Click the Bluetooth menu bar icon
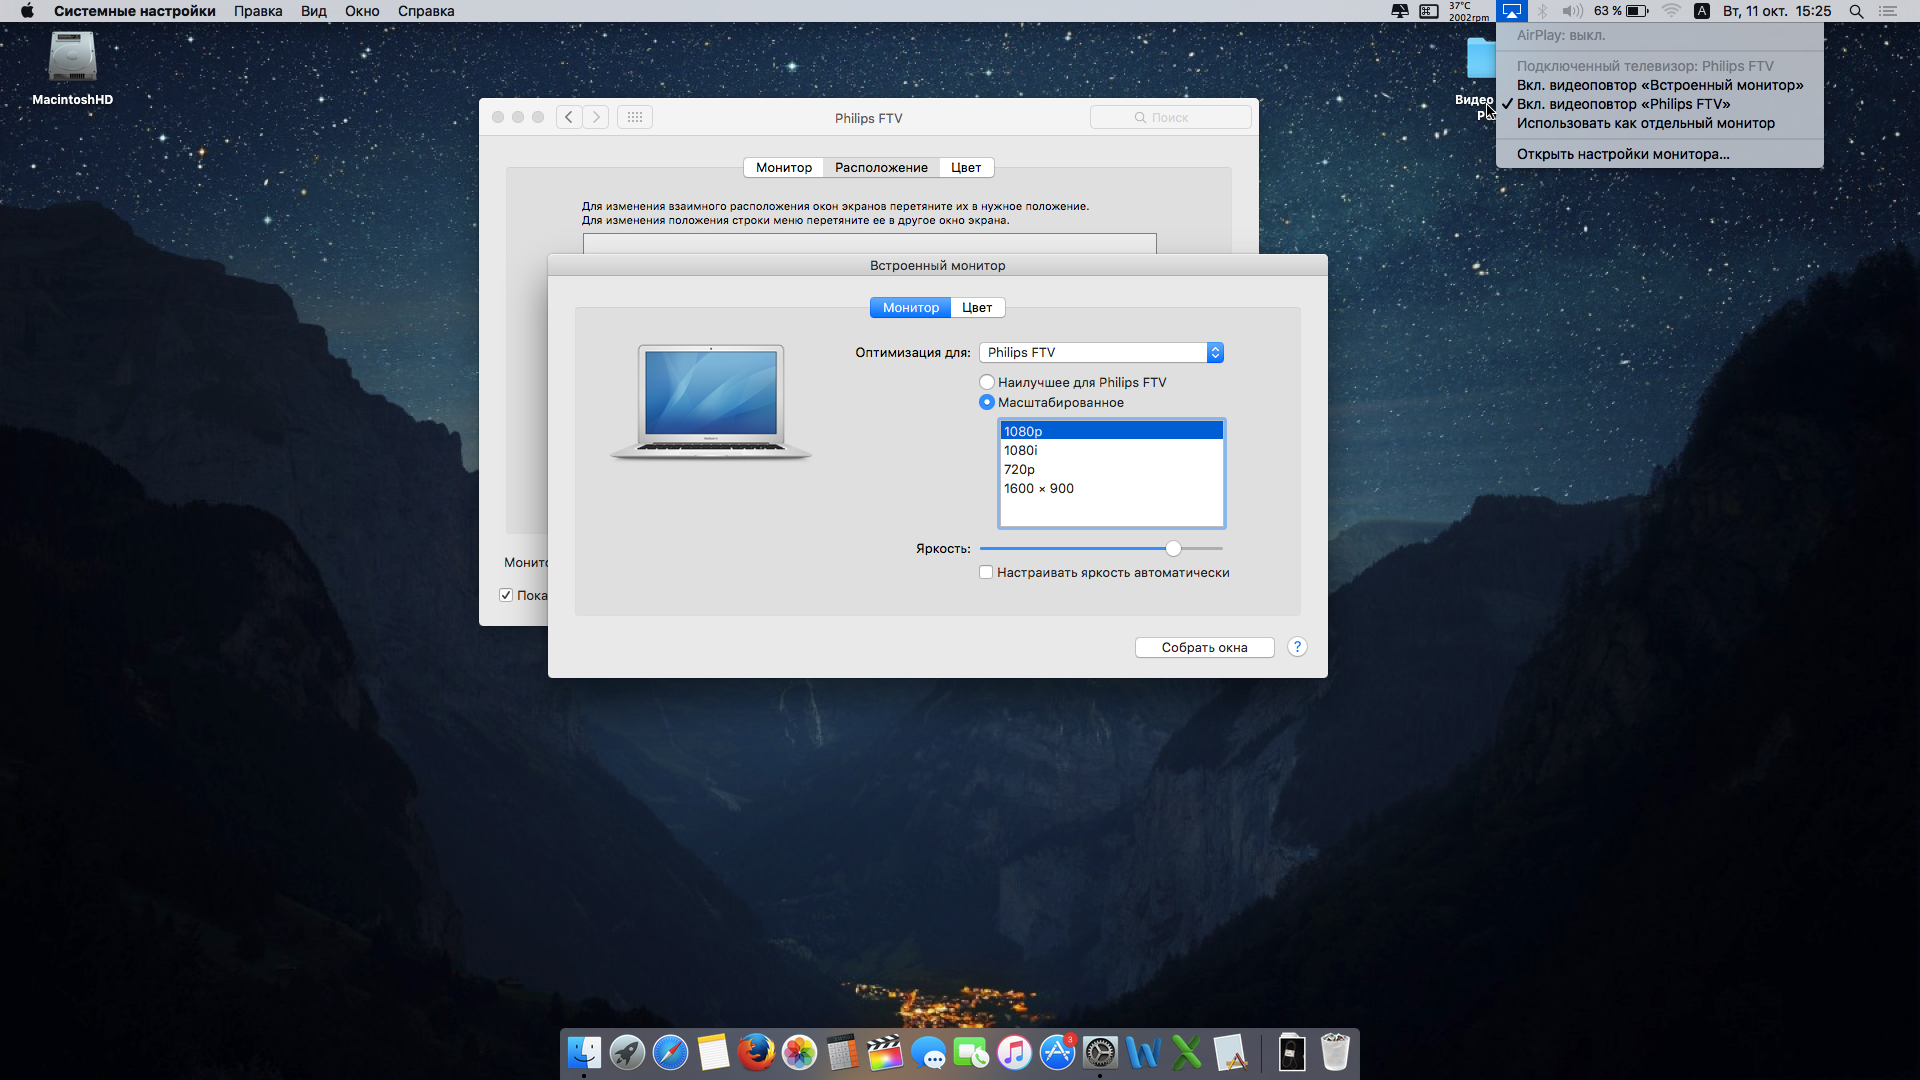Image resolution: width=1920 pixels, height=1080 pixels. coord(1542,11)
